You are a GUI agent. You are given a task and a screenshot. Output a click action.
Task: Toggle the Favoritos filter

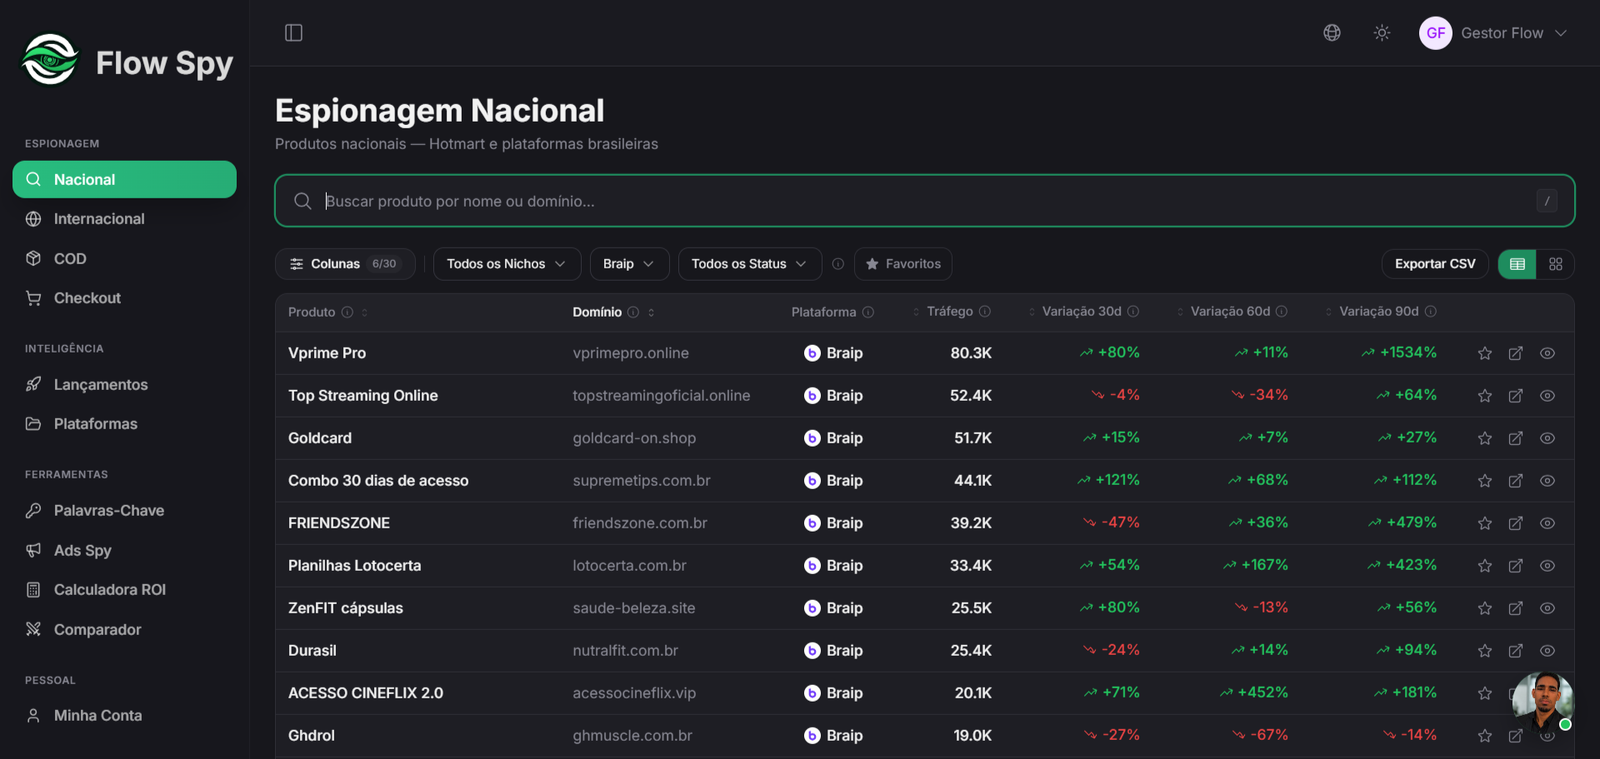(903, 264)
